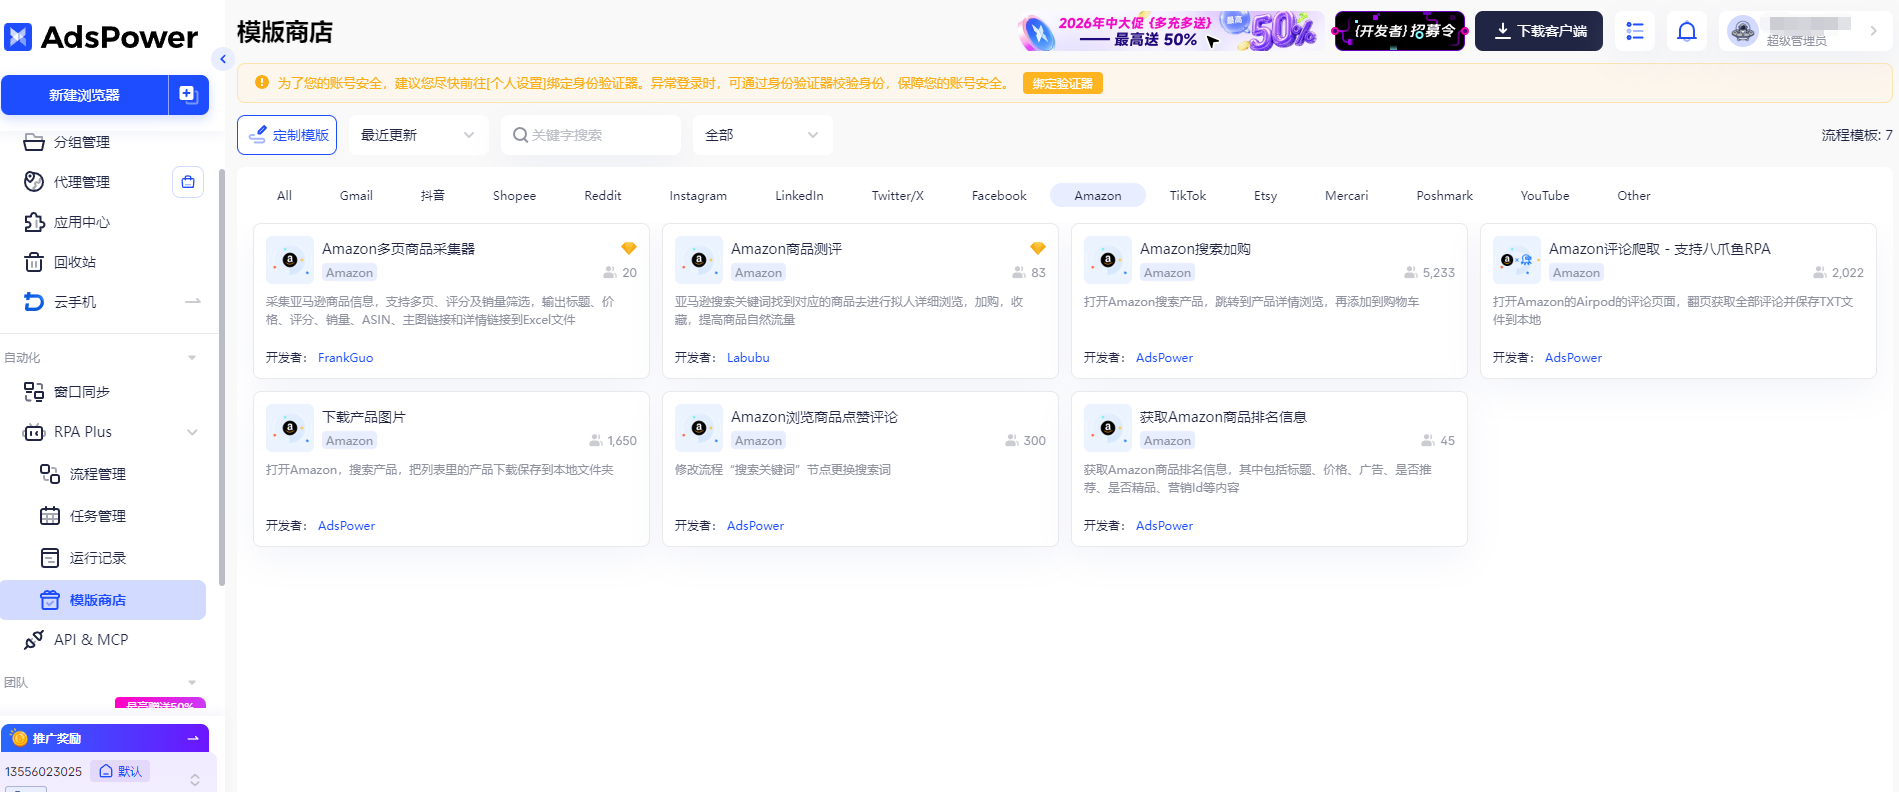Image resolution: width=1899 pixels, height=792 pixels.
Task: Expand the 云手机 arrow
Action: (193, 302)
